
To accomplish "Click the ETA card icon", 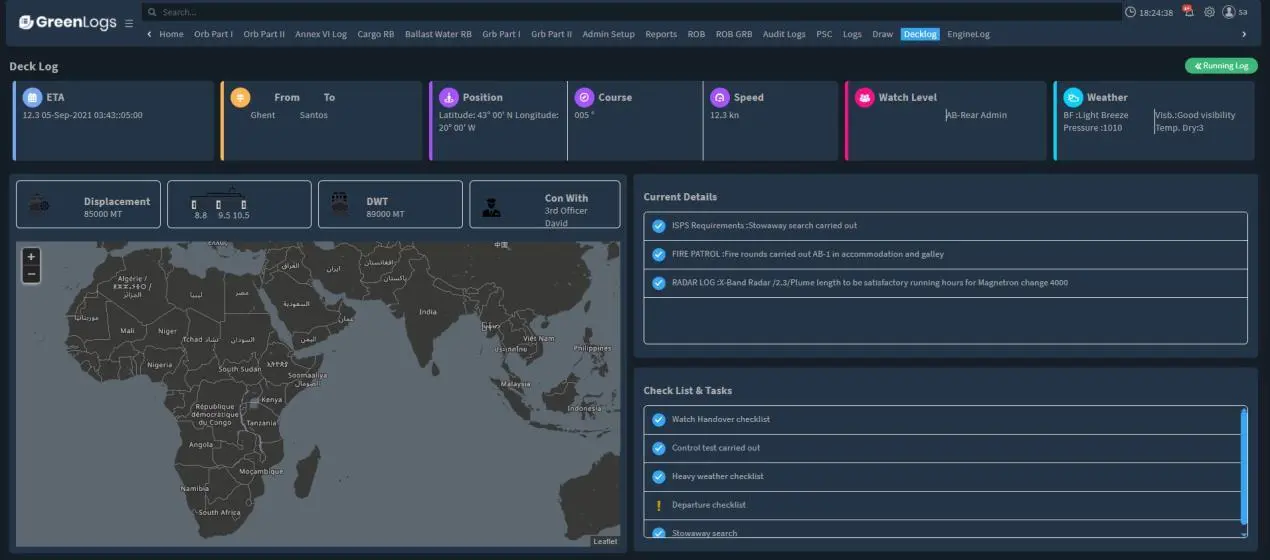I will (x=32, y=97).
